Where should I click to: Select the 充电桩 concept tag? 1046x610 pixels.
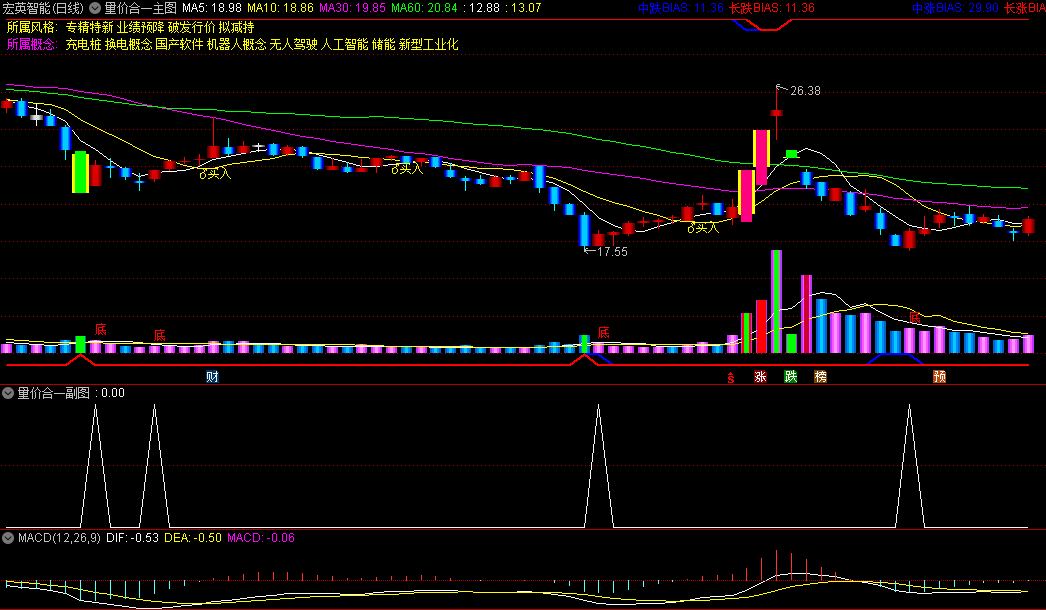point(83,45)
